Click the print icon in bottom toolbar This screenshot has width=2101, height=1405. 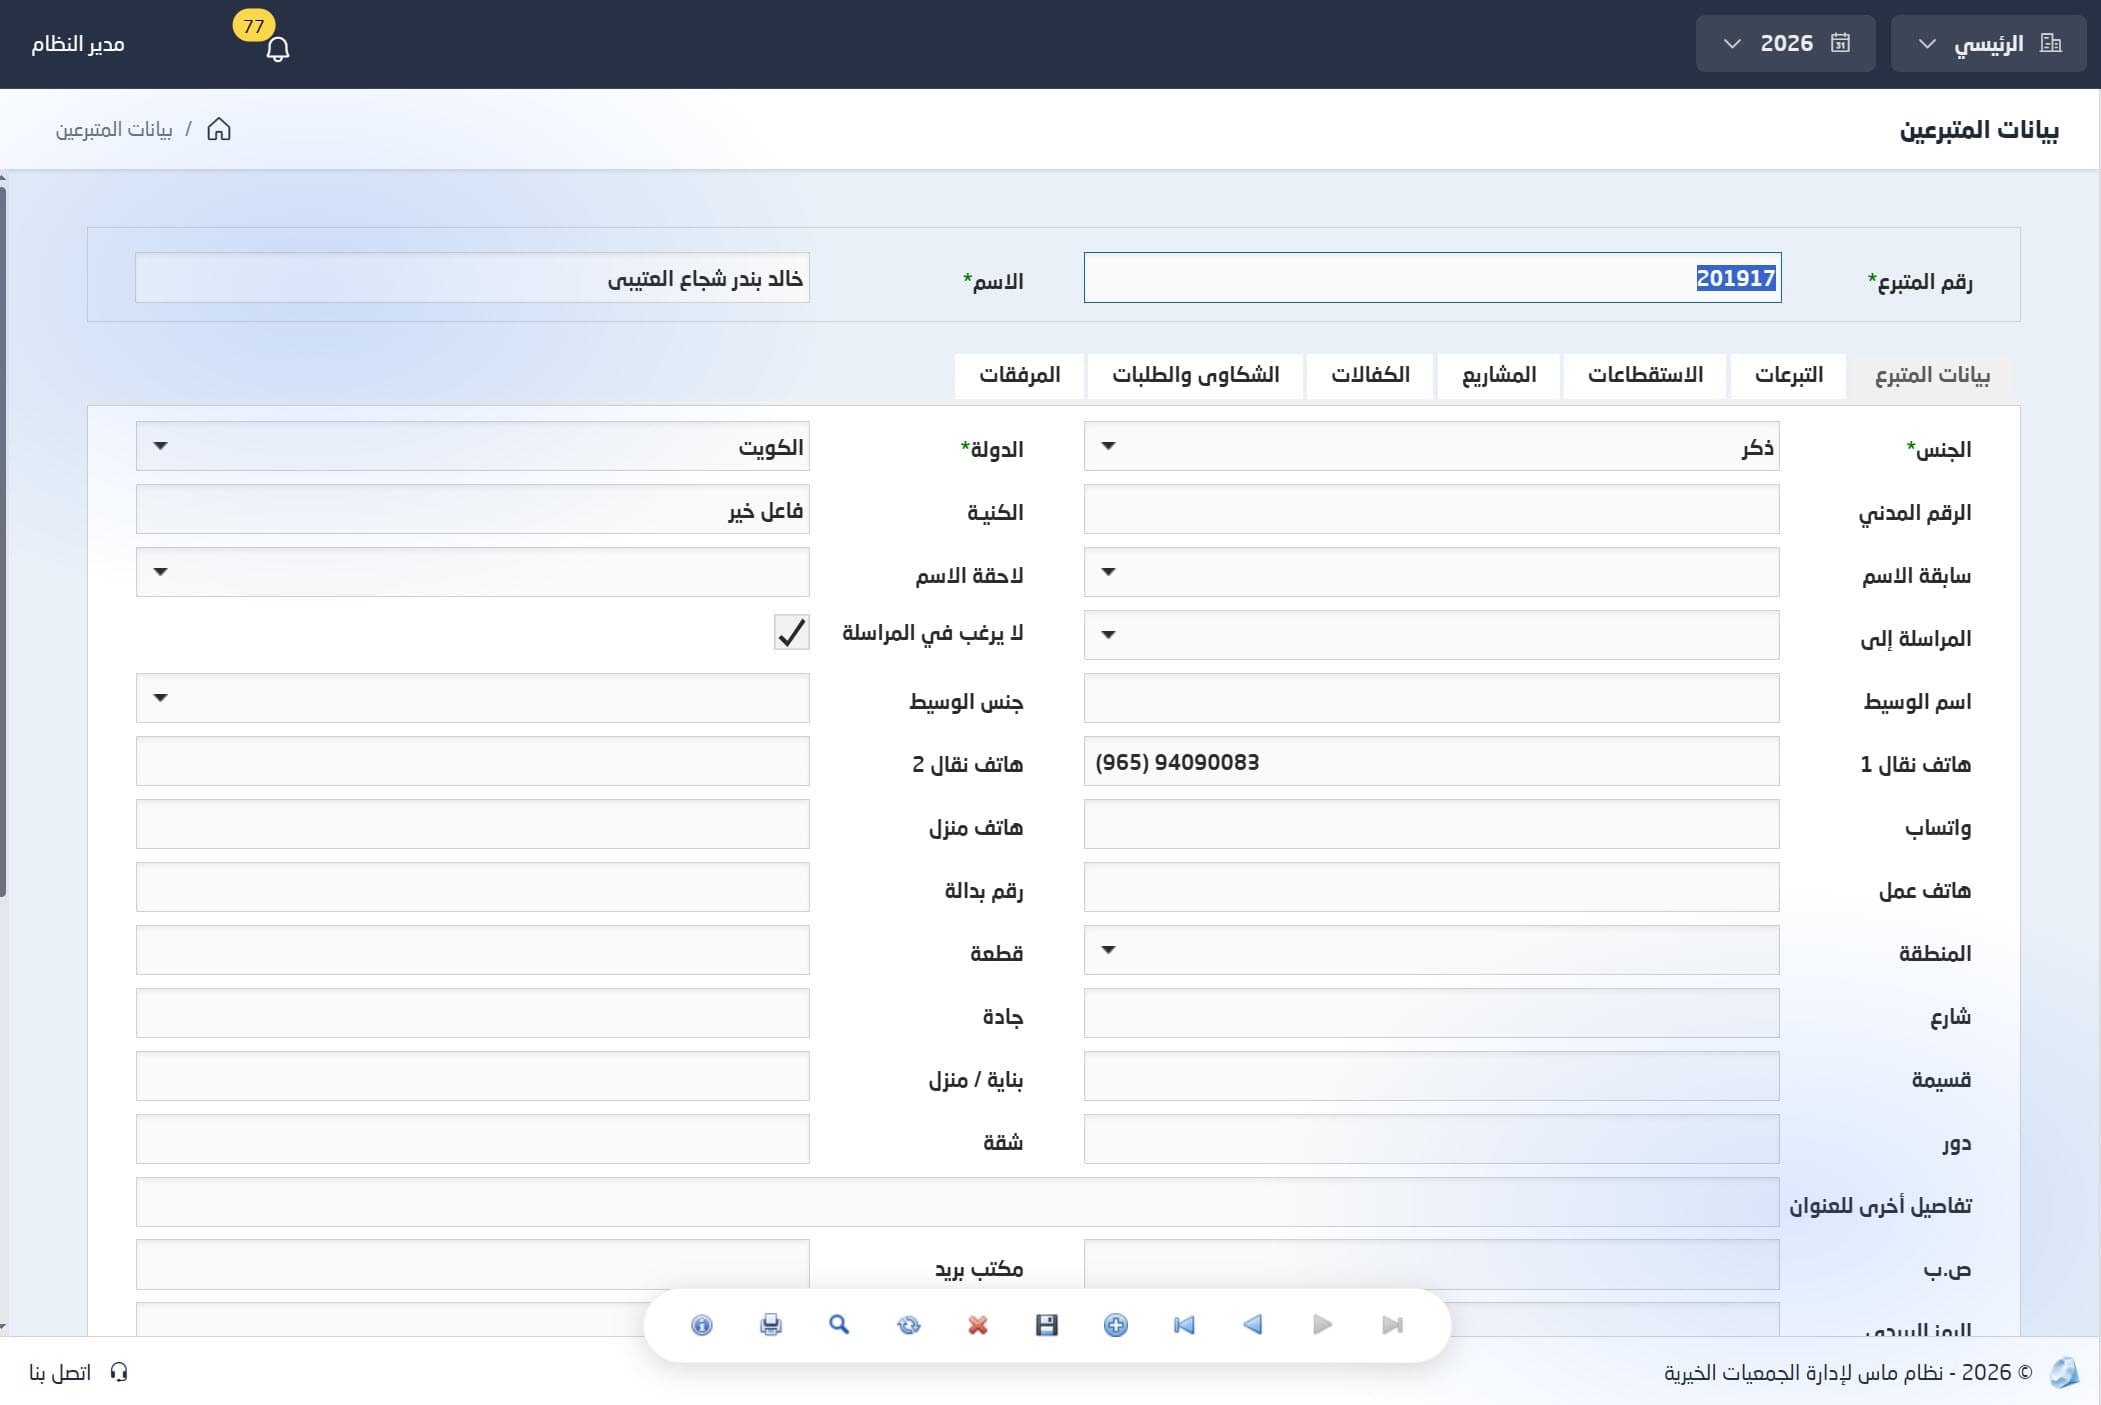point(771,1325)
